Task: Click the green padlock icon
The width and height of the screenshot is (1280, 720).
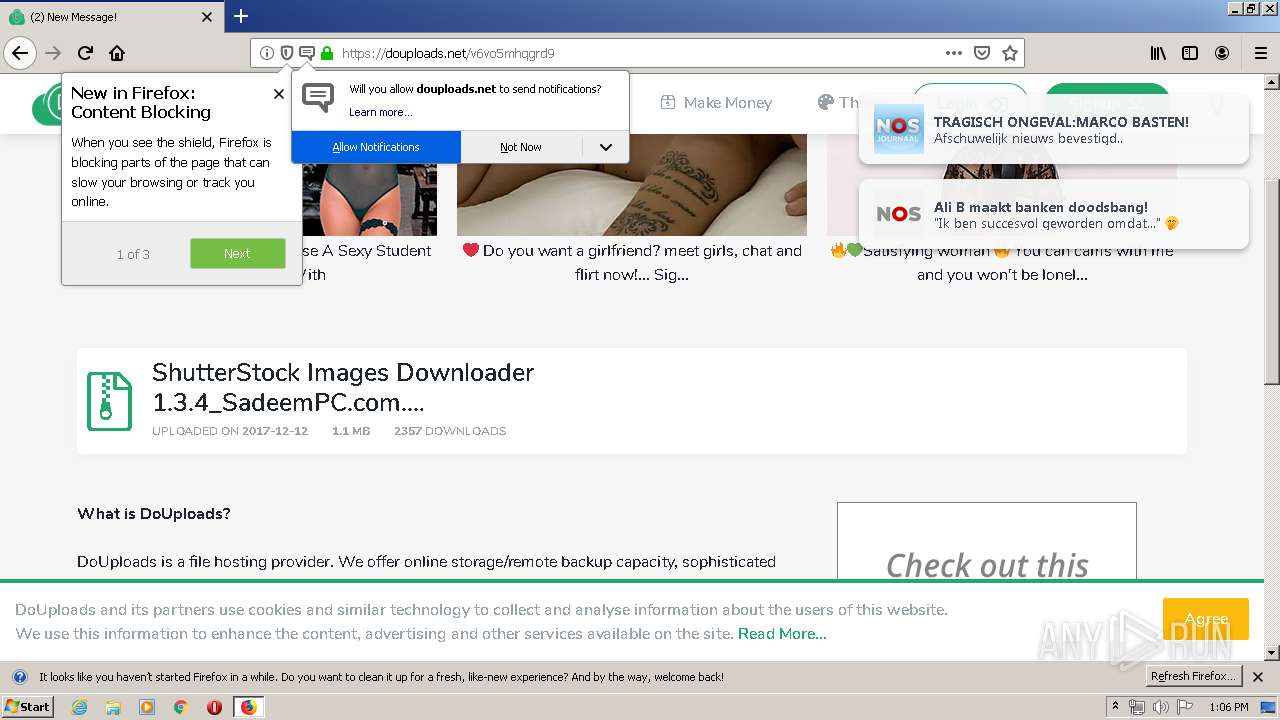Action: (x=326, y=53)
